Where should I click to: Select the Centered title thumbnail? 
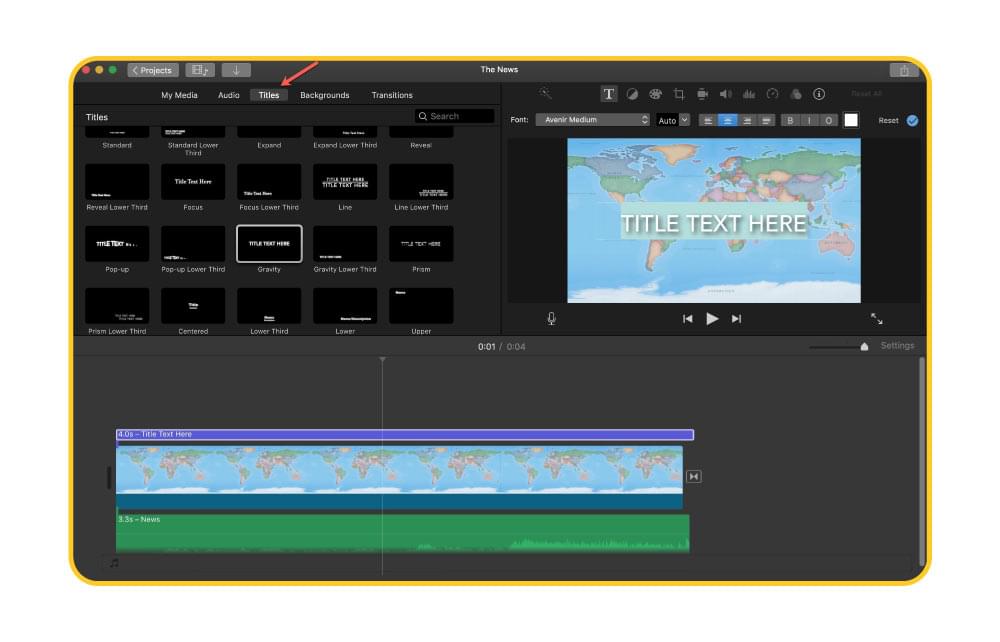tap(193, 305)
